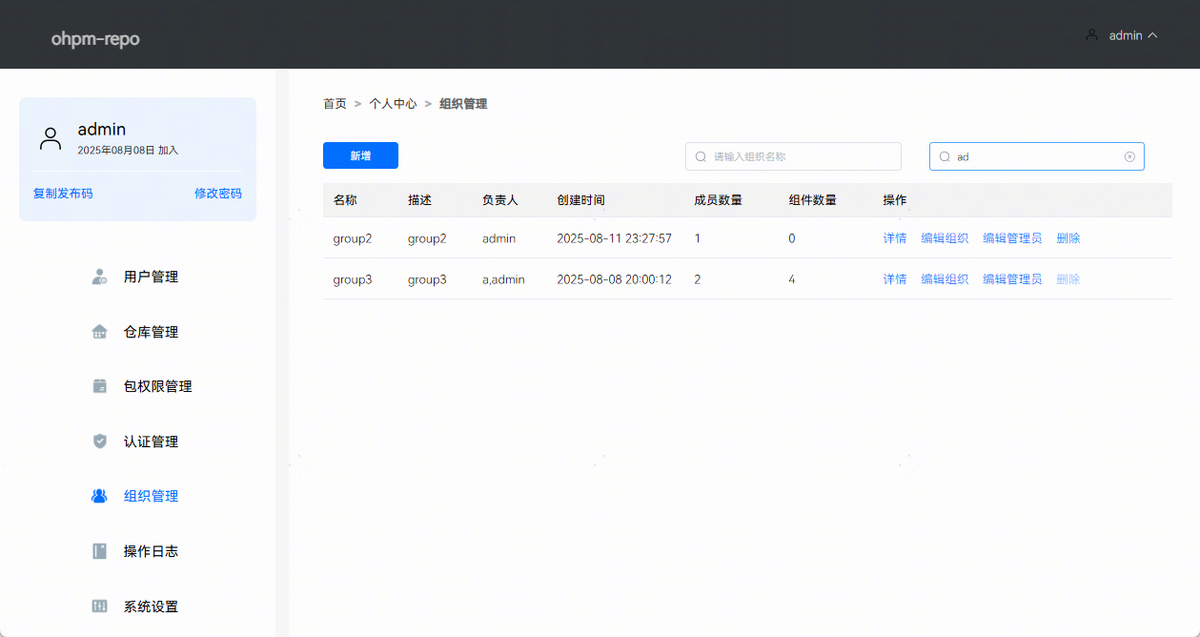Click the 操作日志 log book icon
Image resolution: width=1200 pixels, height=637 pixels.
pyautogui.click(x=99, y=551)
